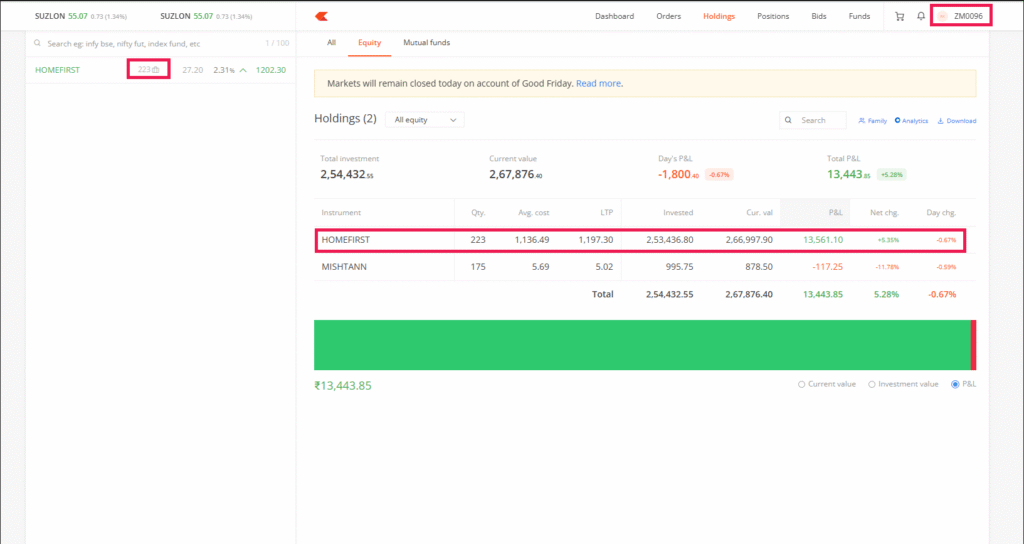Click the watchlist search magnifier icon
Viewport: 1024px width, 544px height.
click(x=37, y=43)
